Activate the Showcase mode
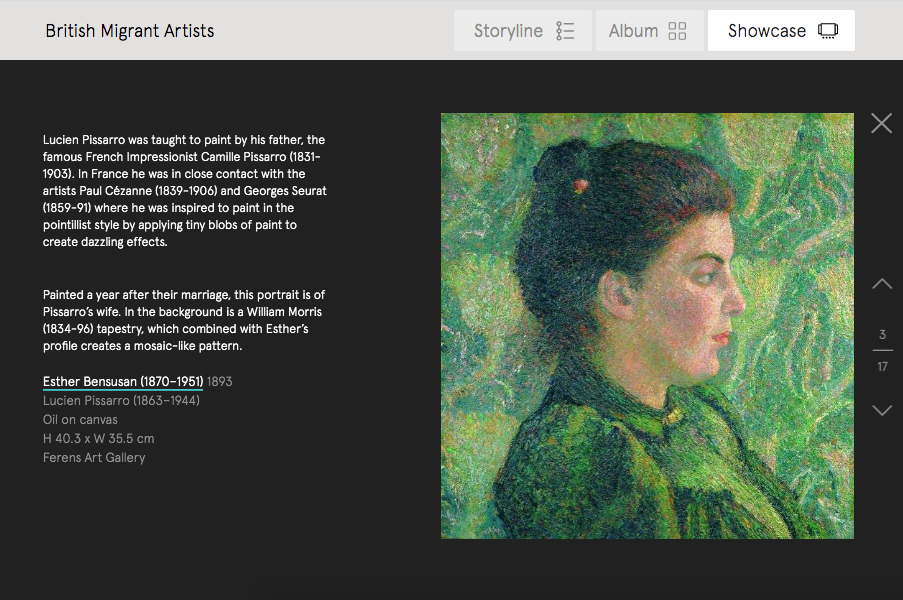Viewport: 903px width, 600px height. pyautogui.click(x=781, y=30)
